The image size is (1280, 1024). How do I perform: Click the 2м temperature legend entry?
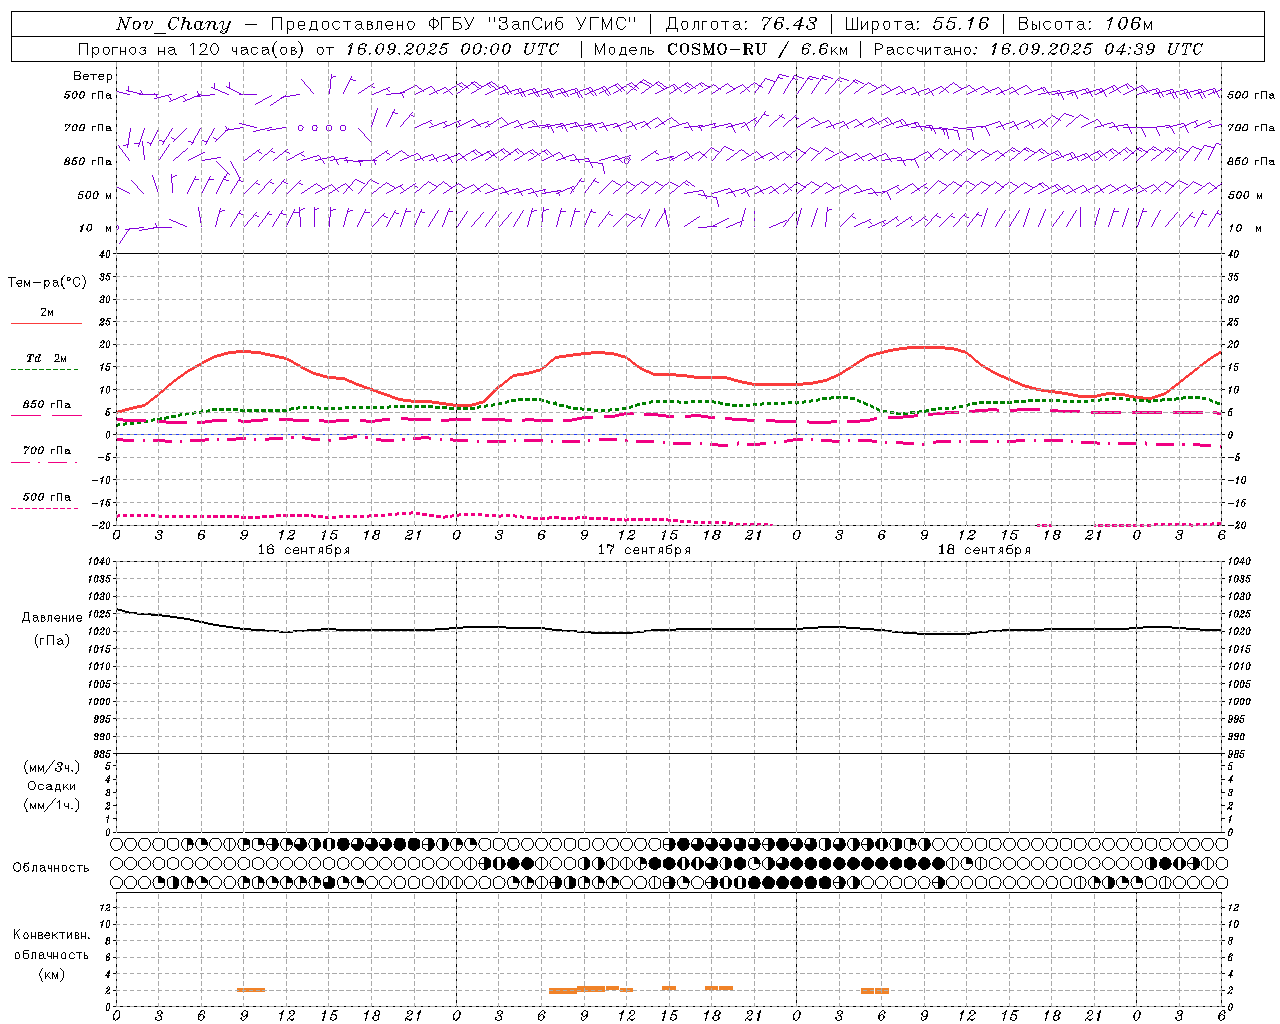(47, 313)
